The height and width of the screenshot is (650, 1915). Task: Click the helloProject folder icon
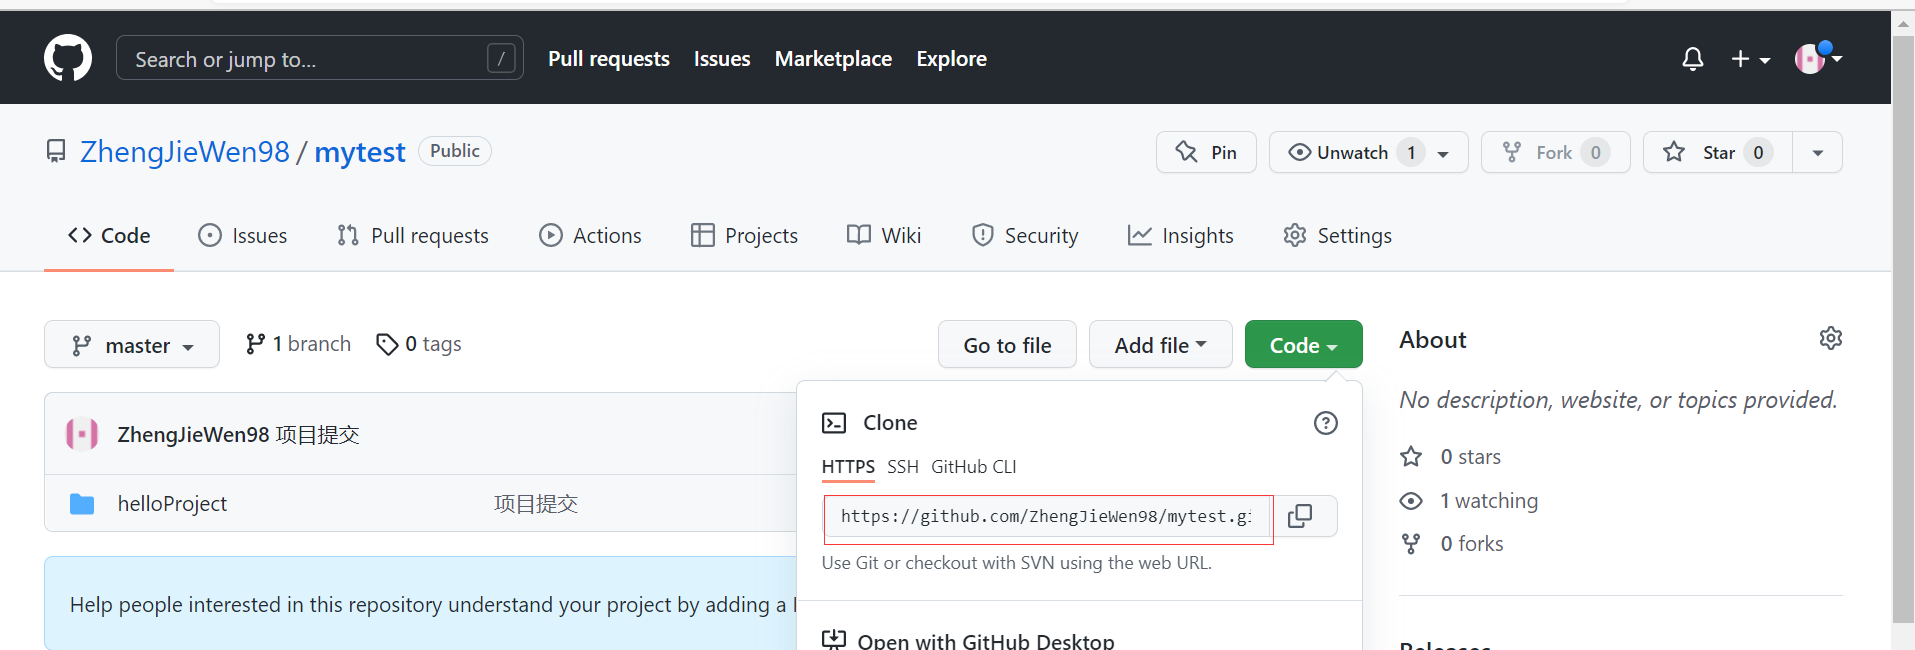point(82,504)
